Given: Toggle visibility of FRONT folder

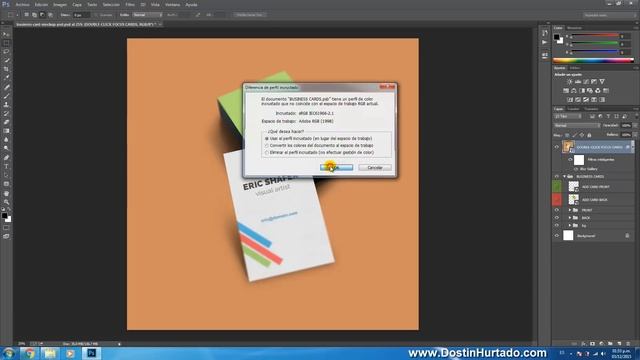Looking at the screenshot, I should 556,210.
